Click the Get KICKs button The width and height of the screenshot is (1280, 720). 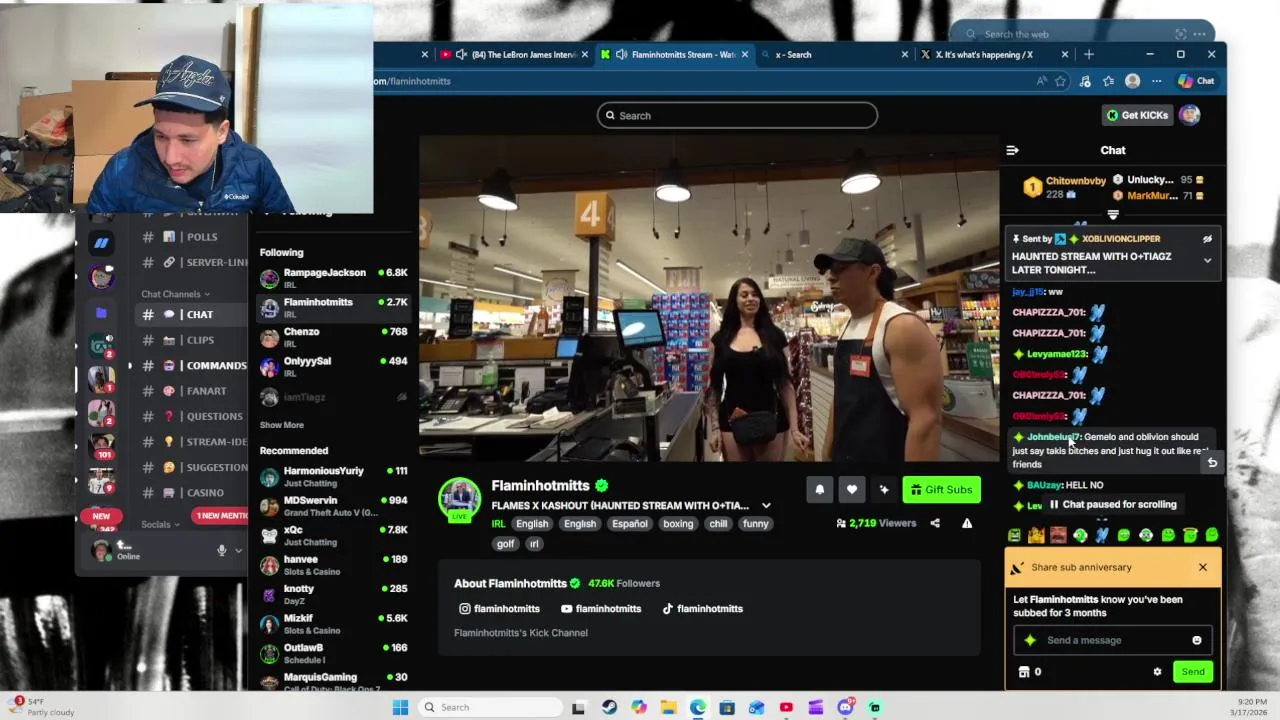coord(1137,115)
